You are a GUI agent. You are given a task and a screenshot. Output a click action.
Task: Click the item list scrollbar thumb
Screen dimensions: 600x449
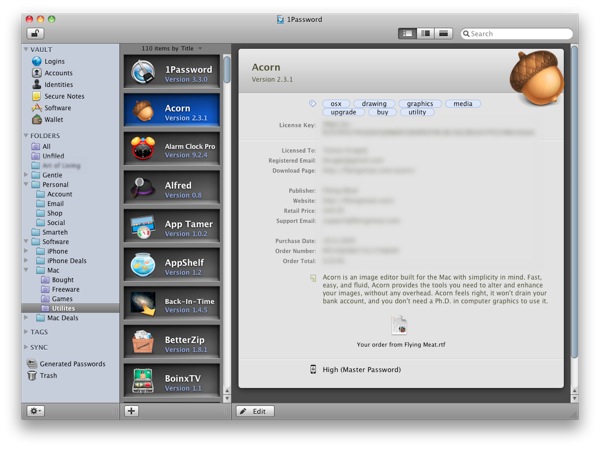(227, 69)
